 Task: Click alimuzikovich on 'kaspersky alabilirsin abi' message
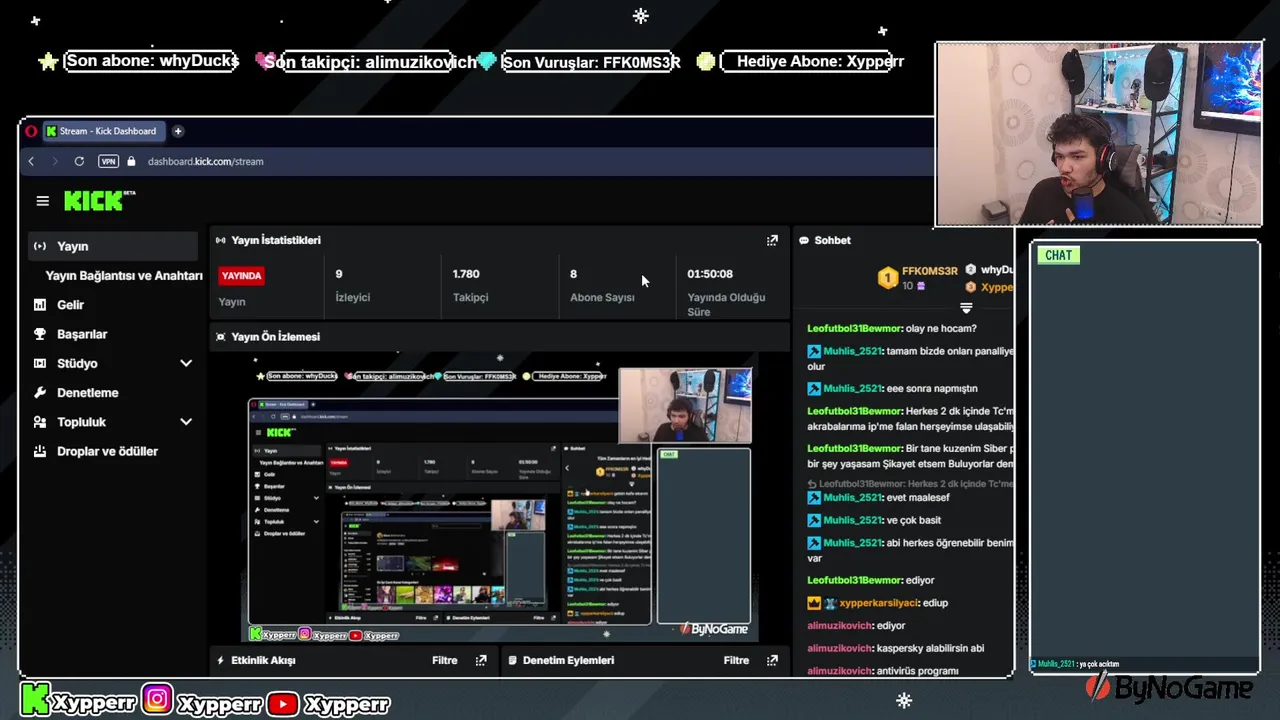840,648
